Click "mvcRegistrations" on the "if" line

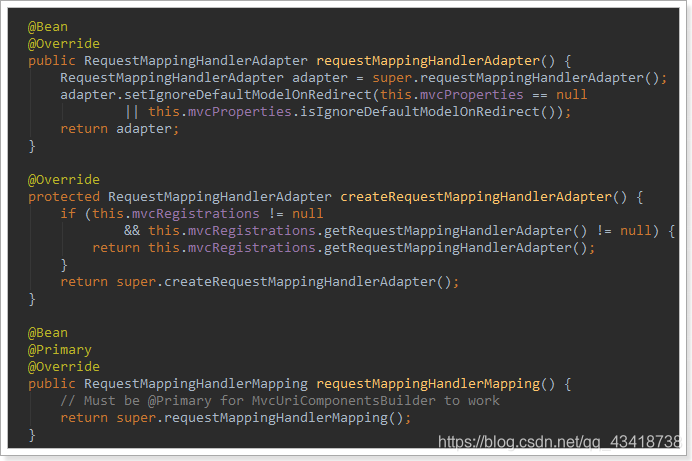click(196, 214)
